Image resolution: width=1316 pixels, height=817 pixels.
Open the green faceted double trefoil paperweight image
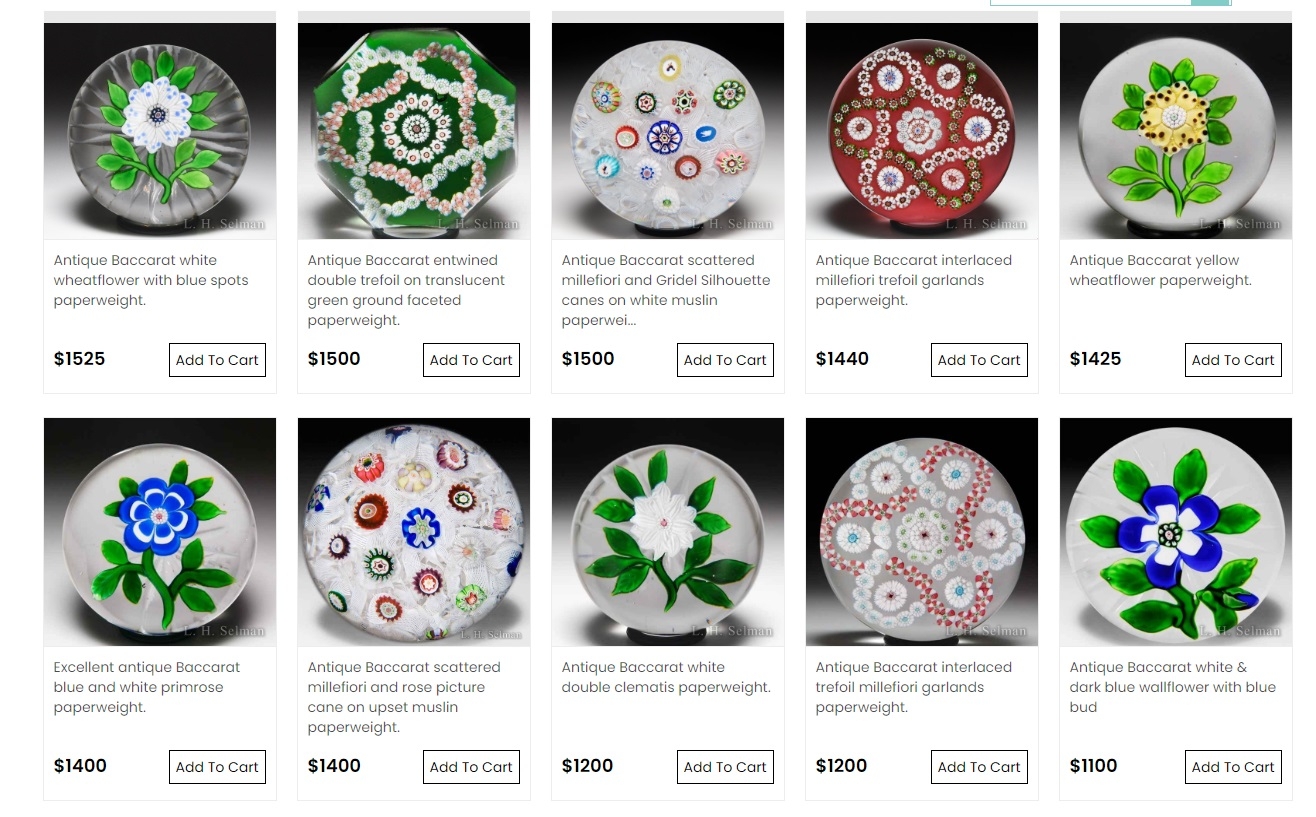[x=414, y=131]
